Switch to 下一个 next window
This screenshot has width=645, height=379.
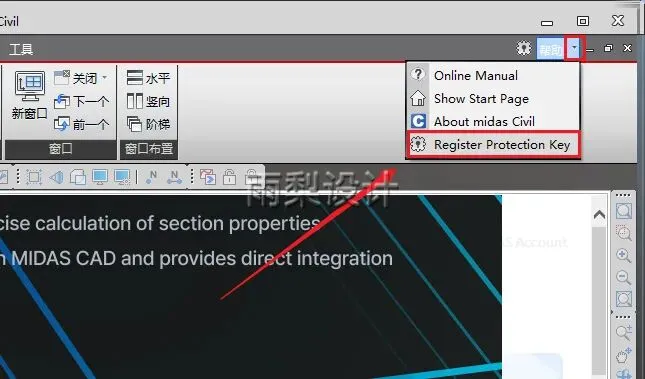coord(81,101)
